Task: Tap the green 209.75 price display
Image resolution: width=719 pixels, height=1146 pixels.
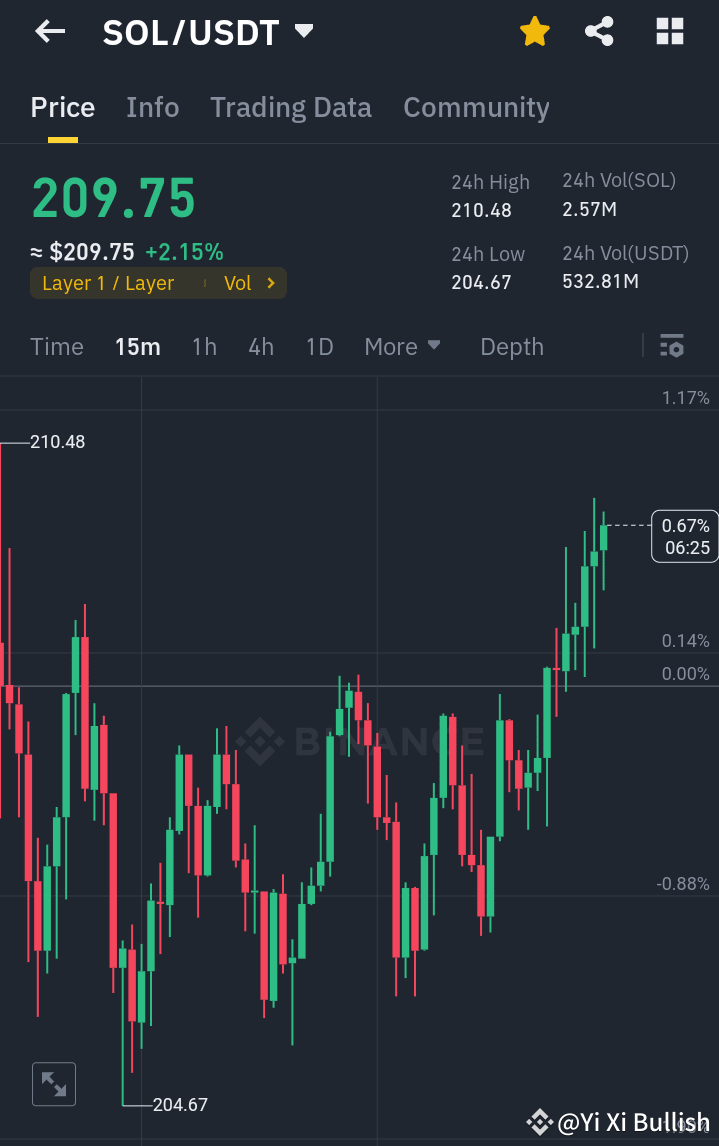Action: coord(112,198)
